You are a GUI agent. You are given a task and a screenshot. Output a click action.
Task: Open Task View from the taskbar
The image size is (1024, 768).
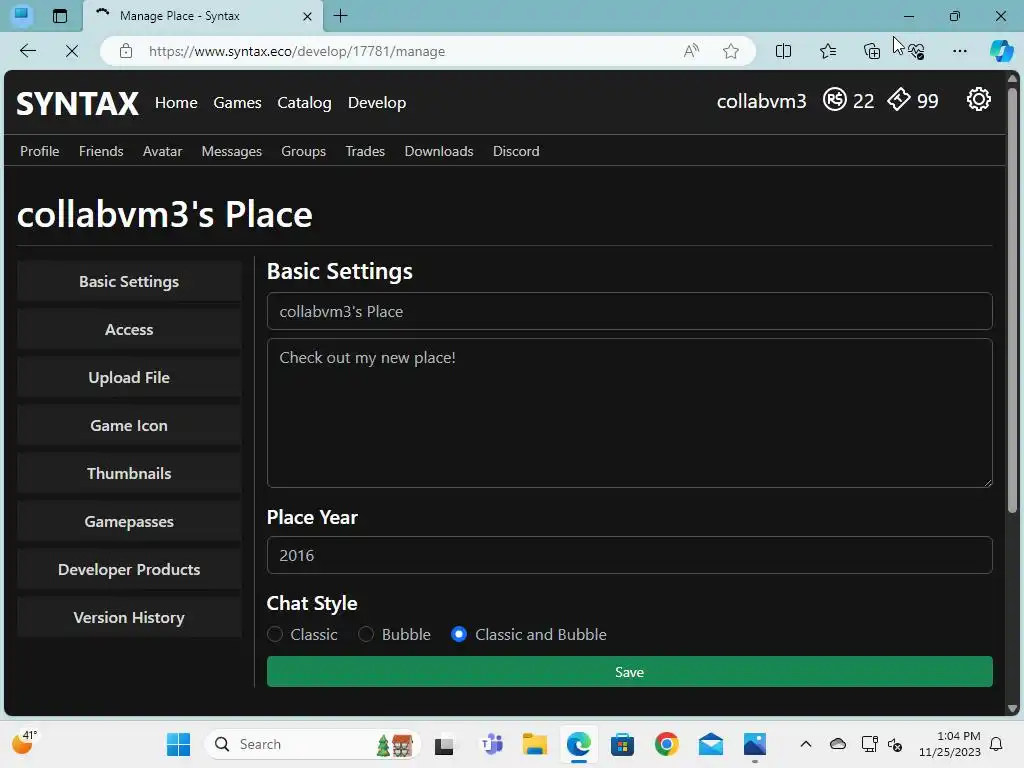[444, 744]
